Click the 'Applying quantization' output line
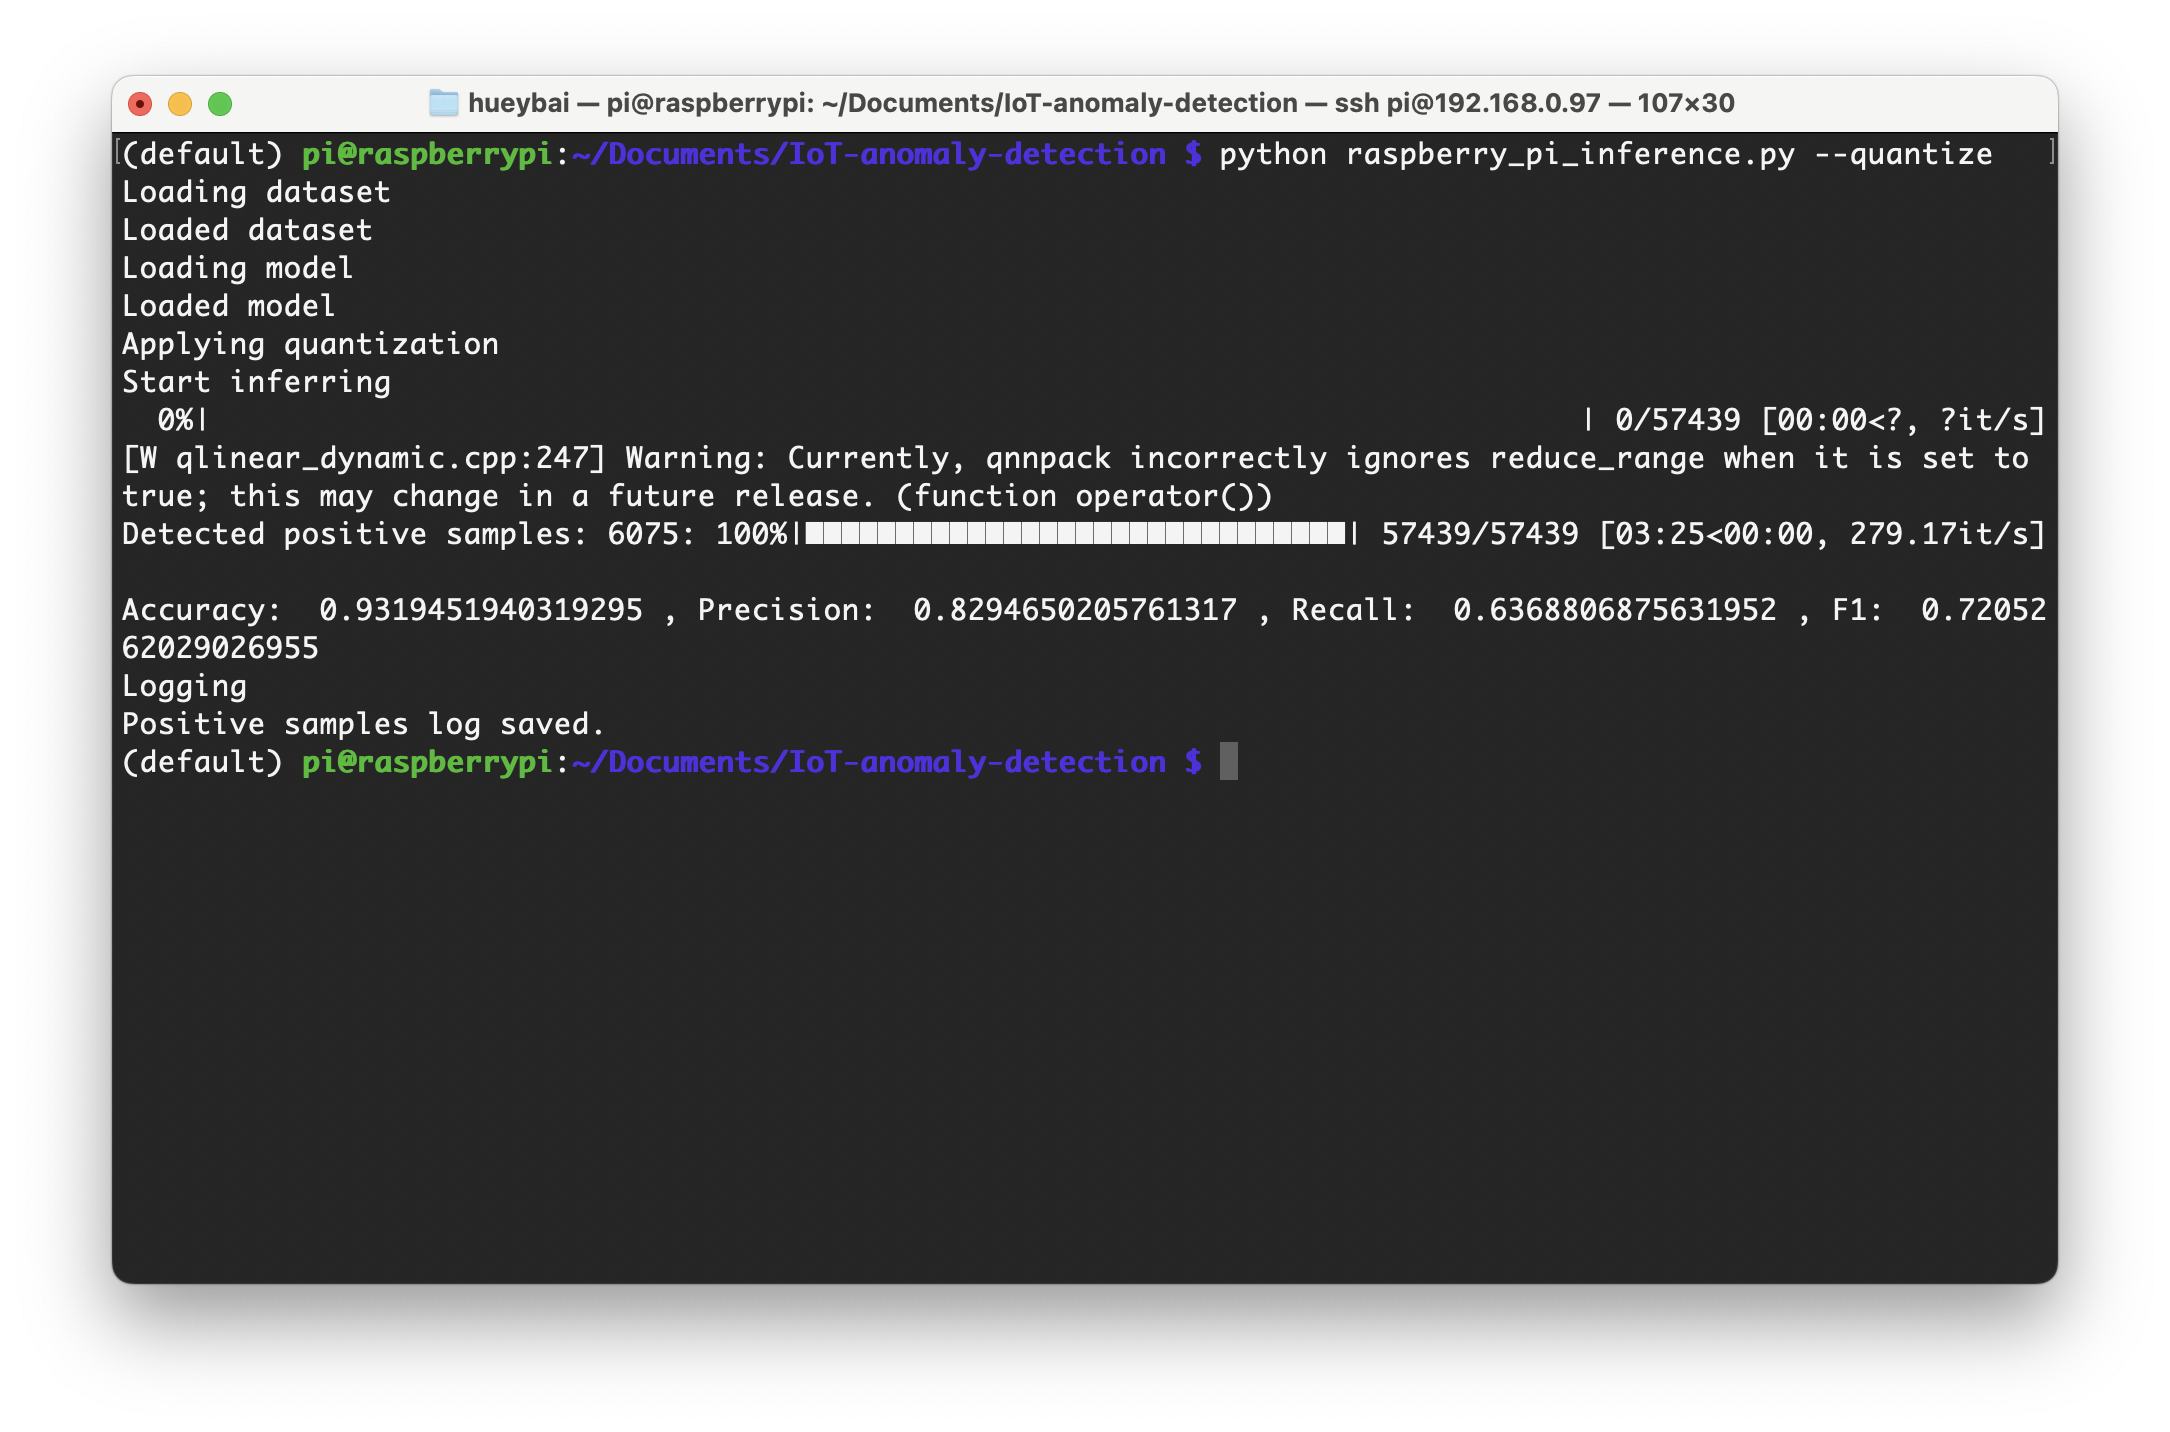The image size is (2170, 1432). [310, 344]
